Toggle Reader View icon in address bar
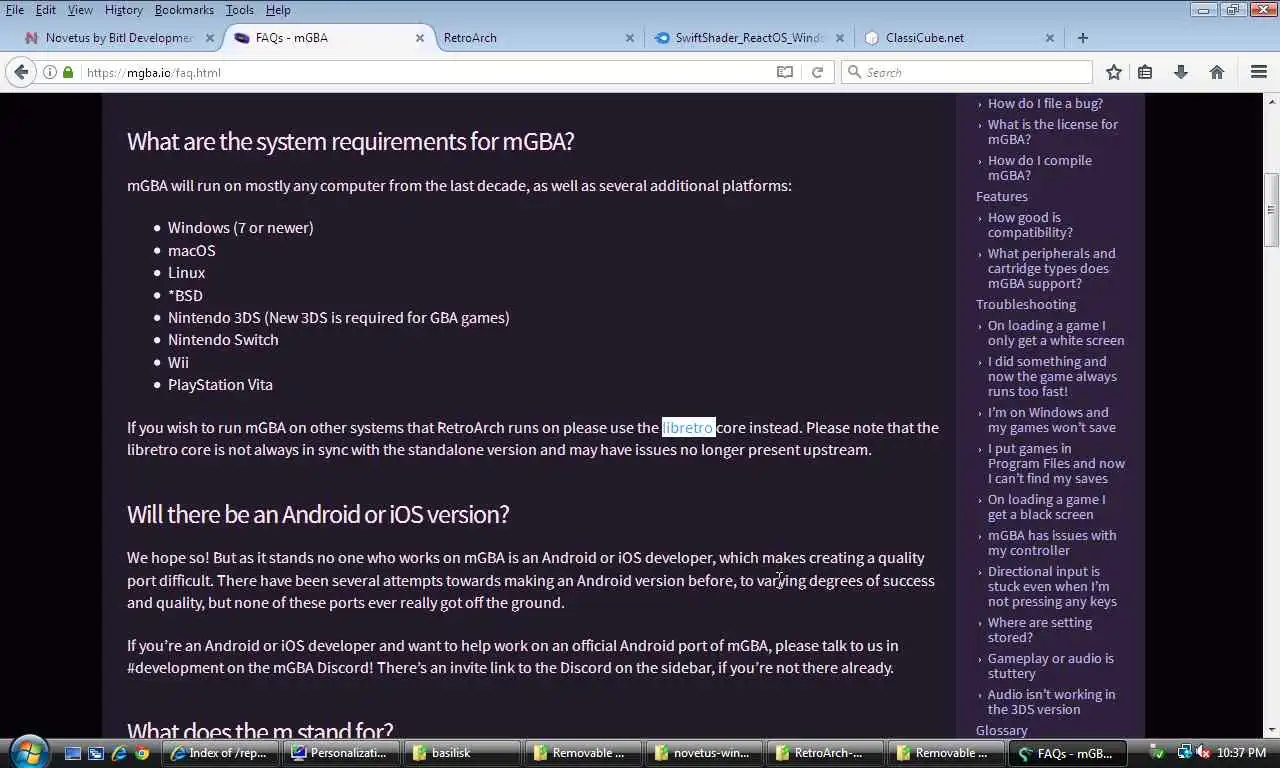Image resolution: width=1280 pixels, height=768 pixels. 785,72
